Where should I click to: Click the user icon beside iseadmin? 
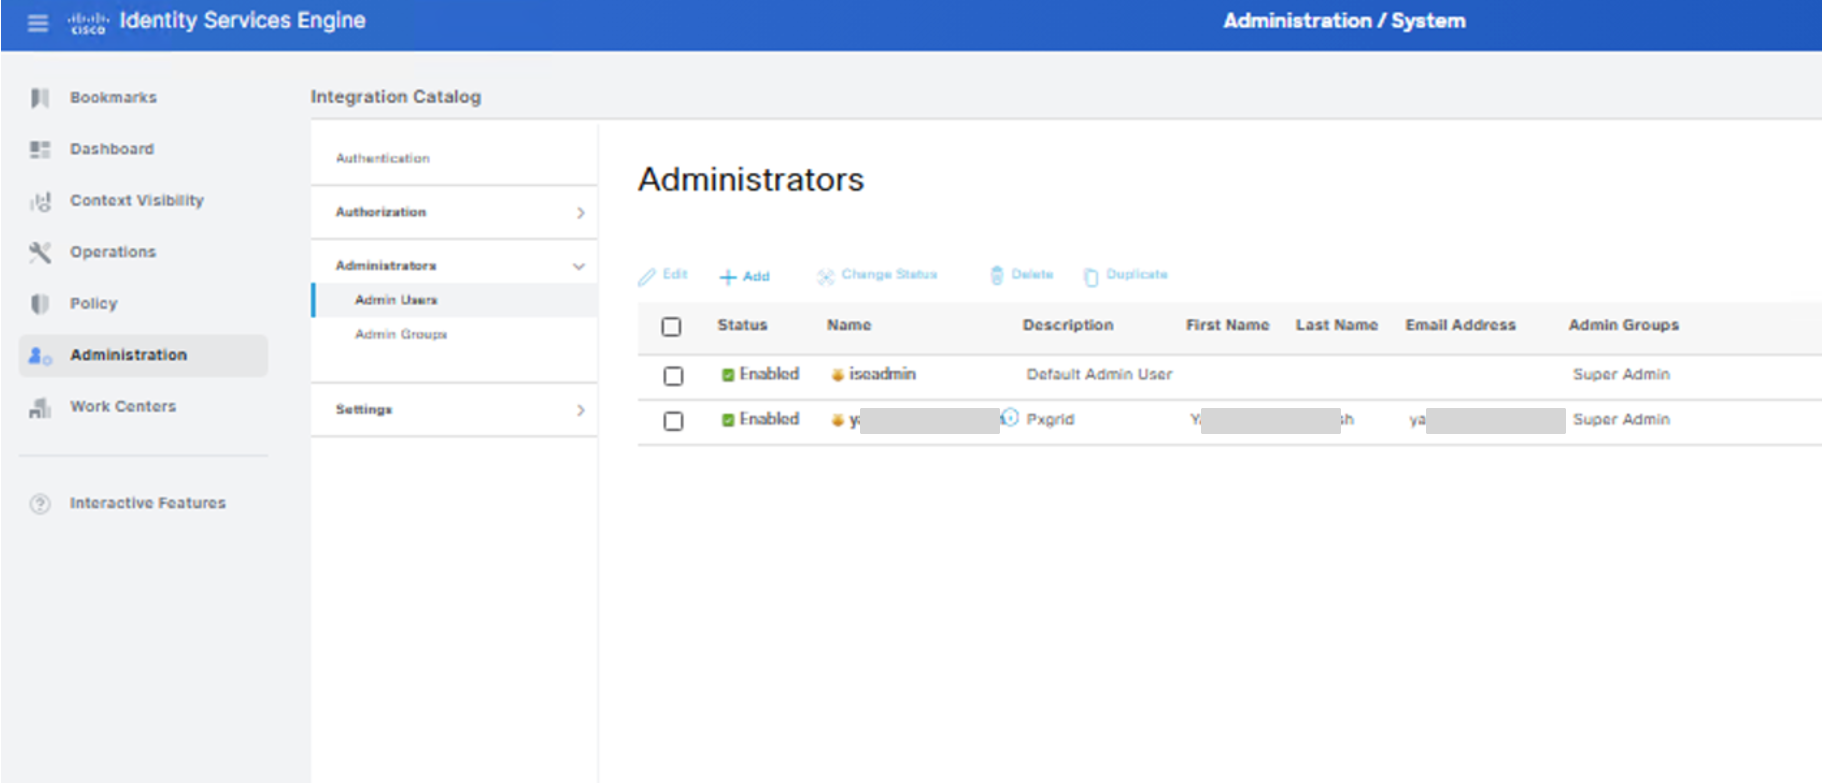(837, 375)
